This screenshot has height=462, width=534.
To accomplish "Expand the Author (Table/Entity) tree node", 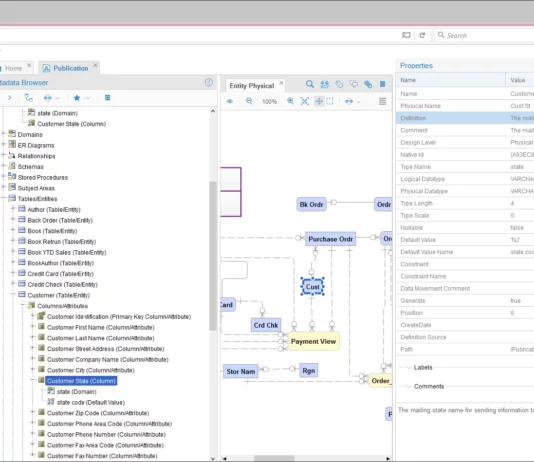I will click(x=13, y=209).
